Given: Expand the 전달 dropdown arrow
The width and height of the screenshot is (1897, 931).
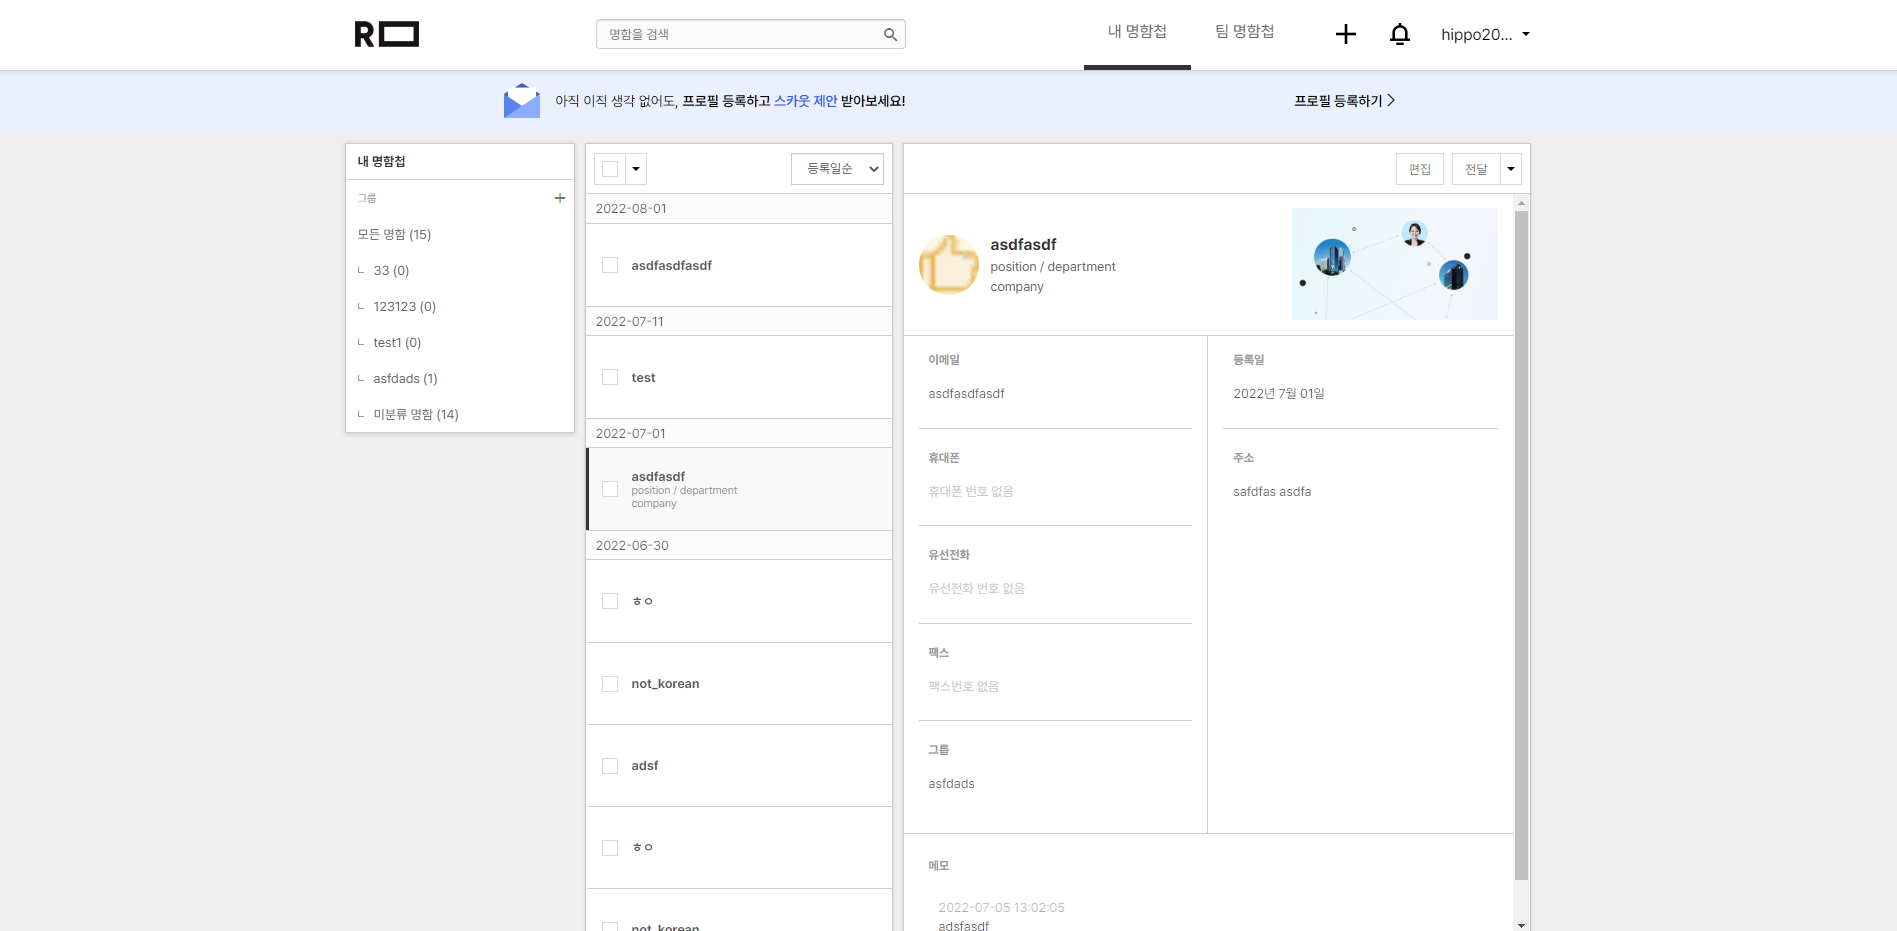Looking at the screenshot, I should [1511, 169].
